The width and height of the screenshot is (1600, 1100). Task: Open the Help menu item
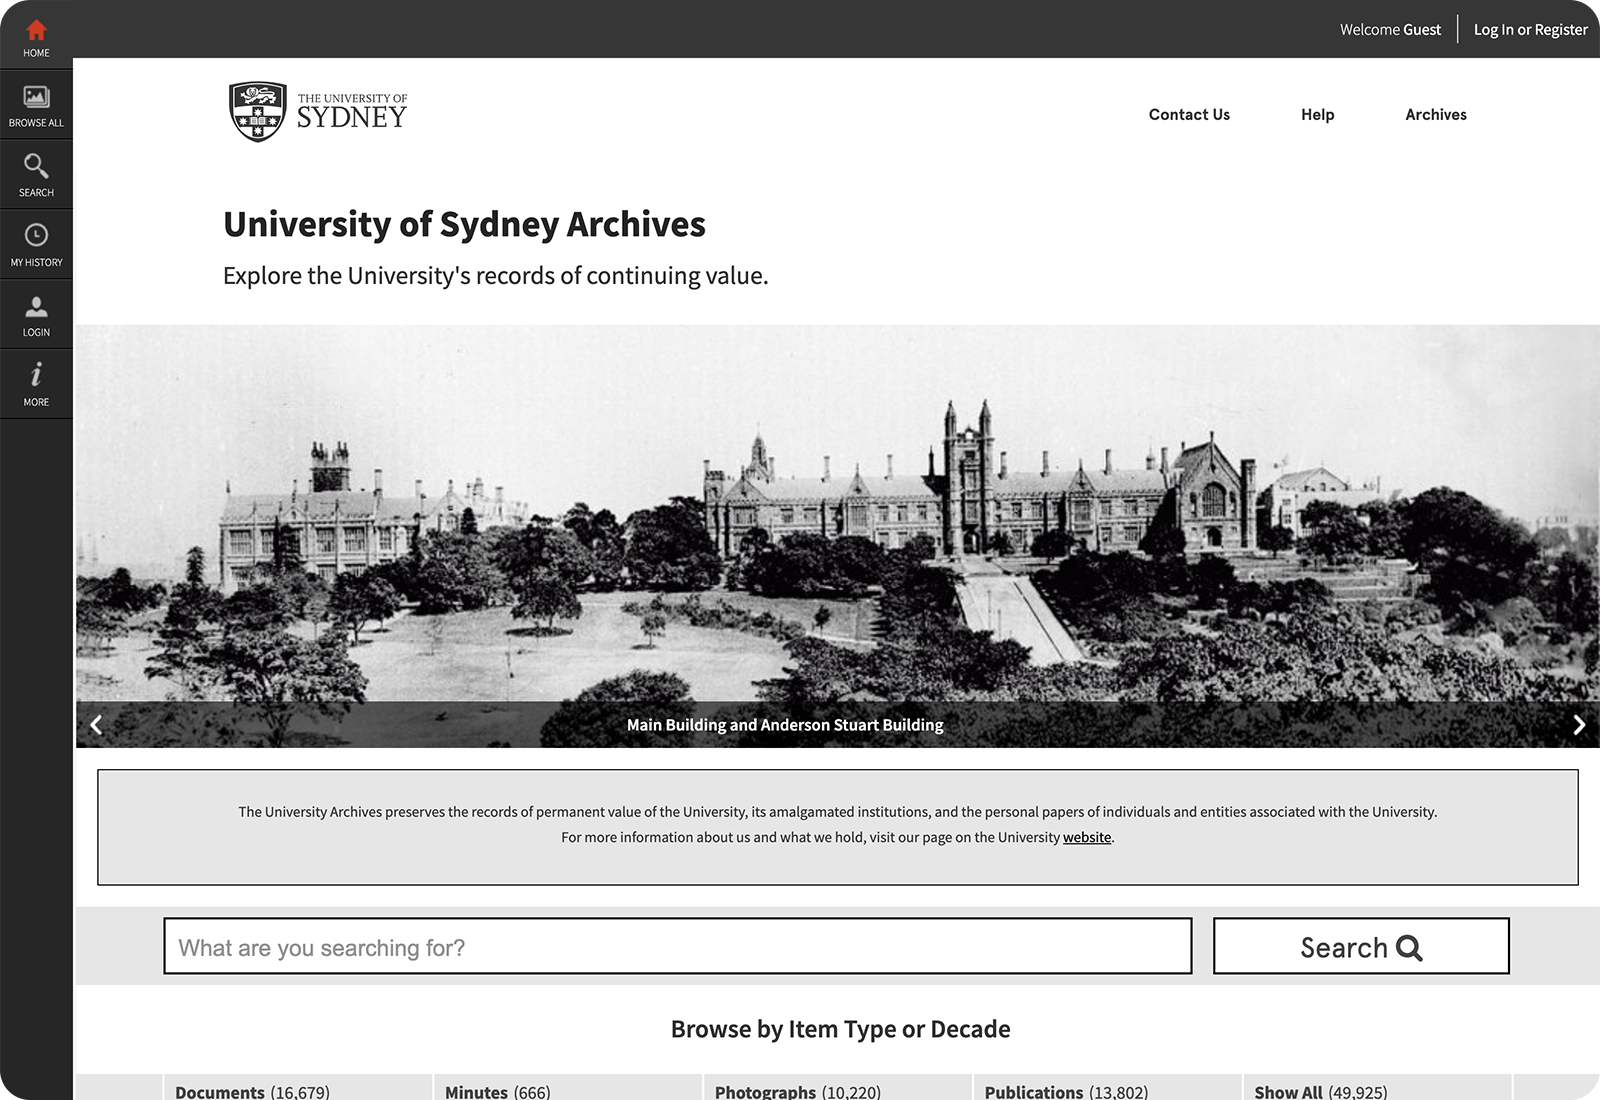coord(1317,114)
